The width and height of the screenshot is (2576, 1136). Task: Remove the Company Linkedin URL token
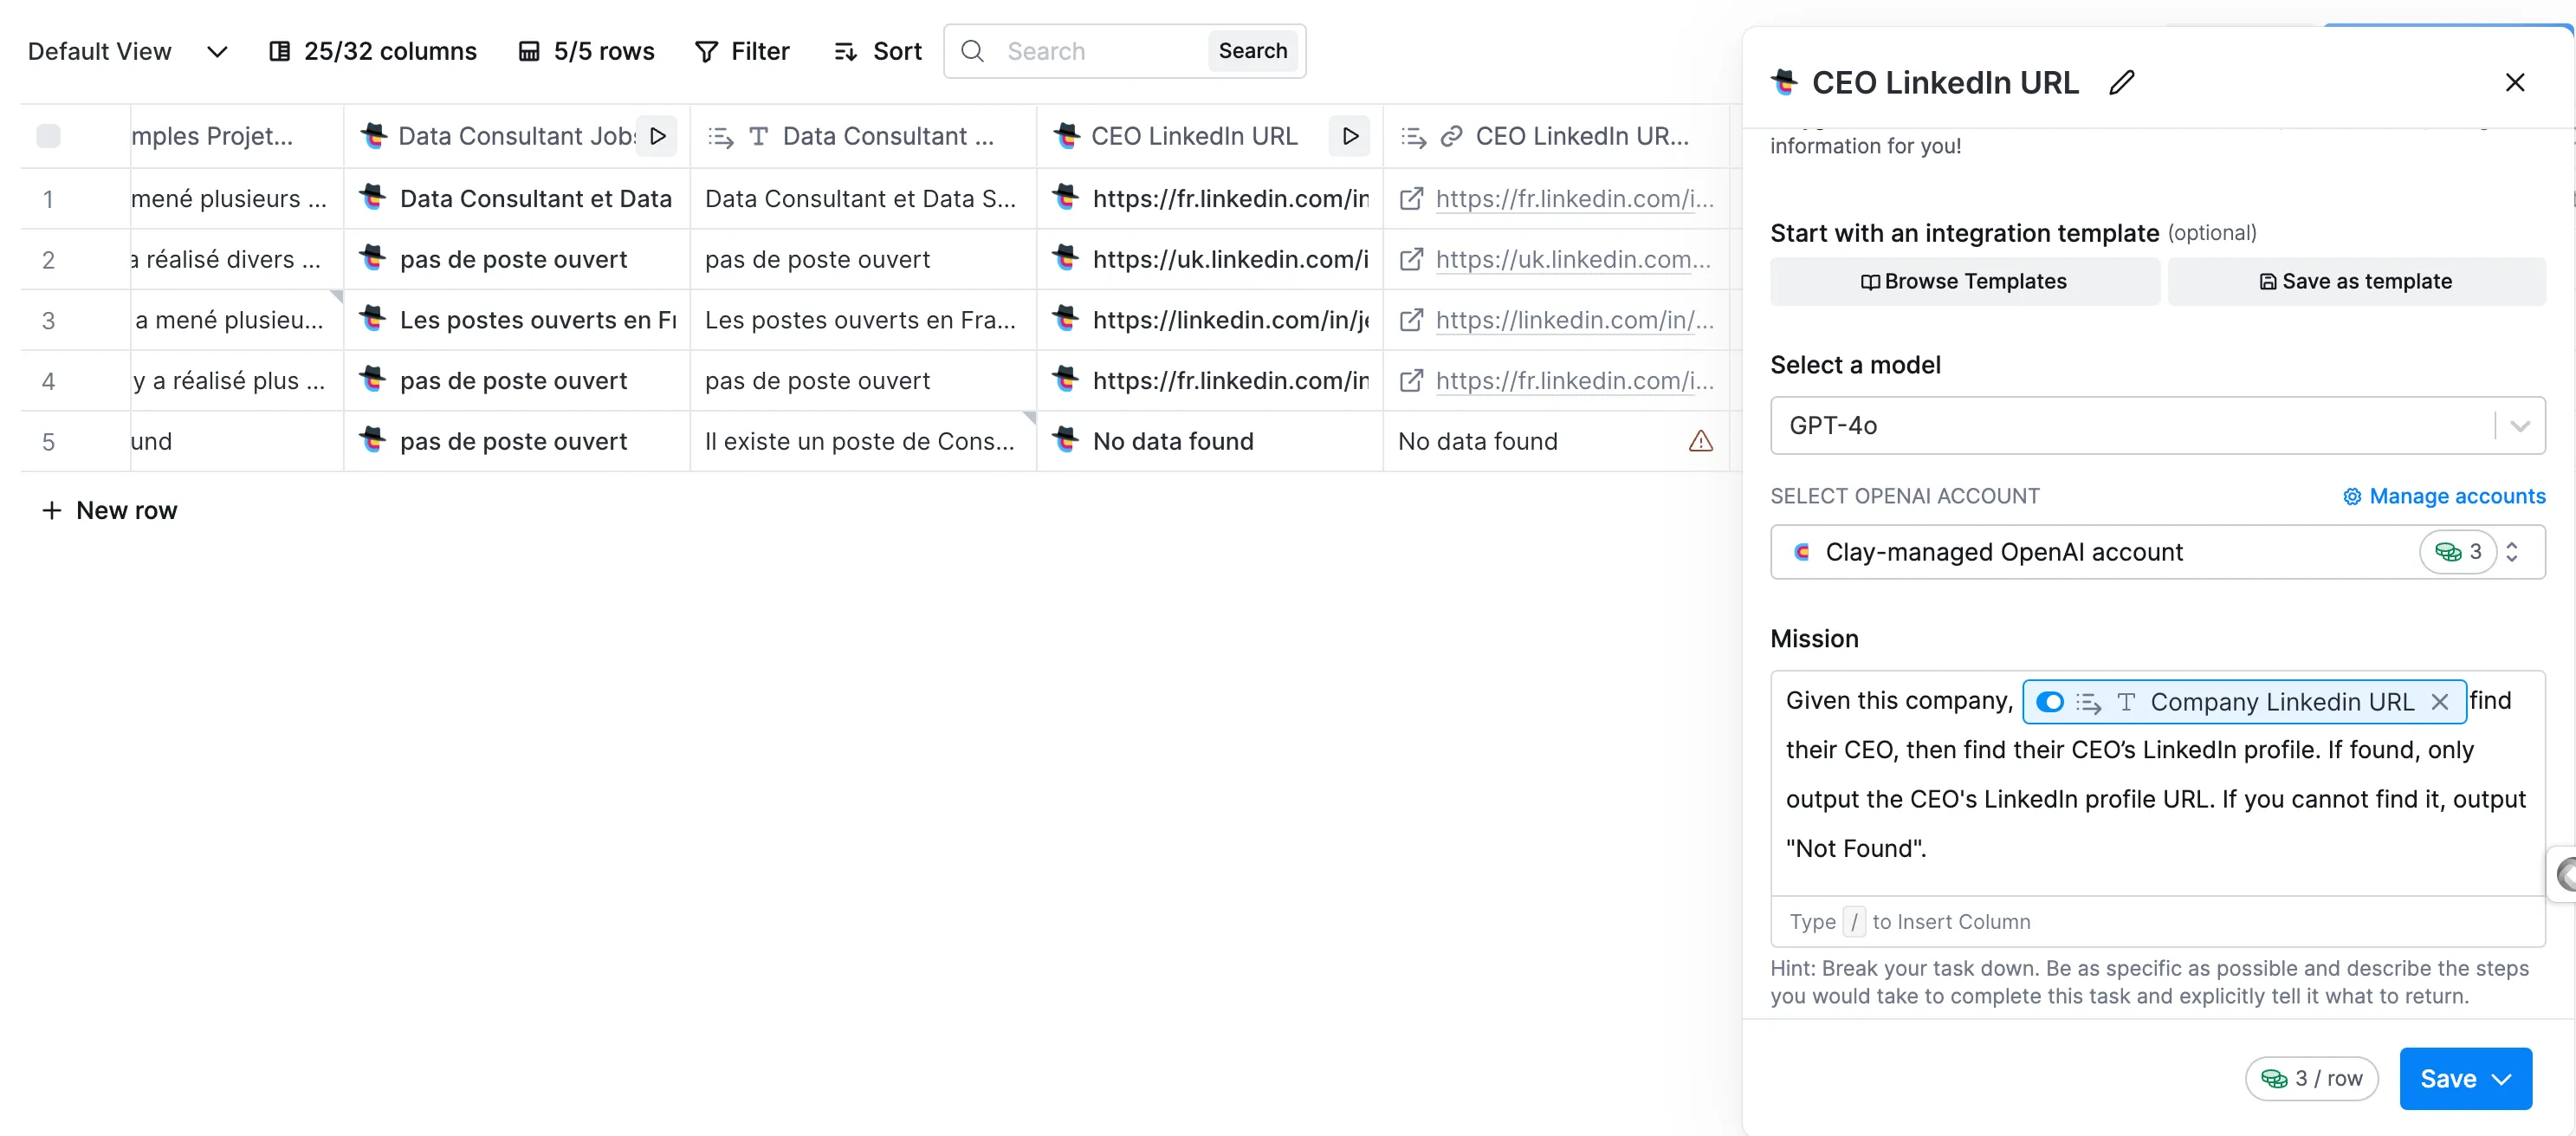tap(2439, 702)
